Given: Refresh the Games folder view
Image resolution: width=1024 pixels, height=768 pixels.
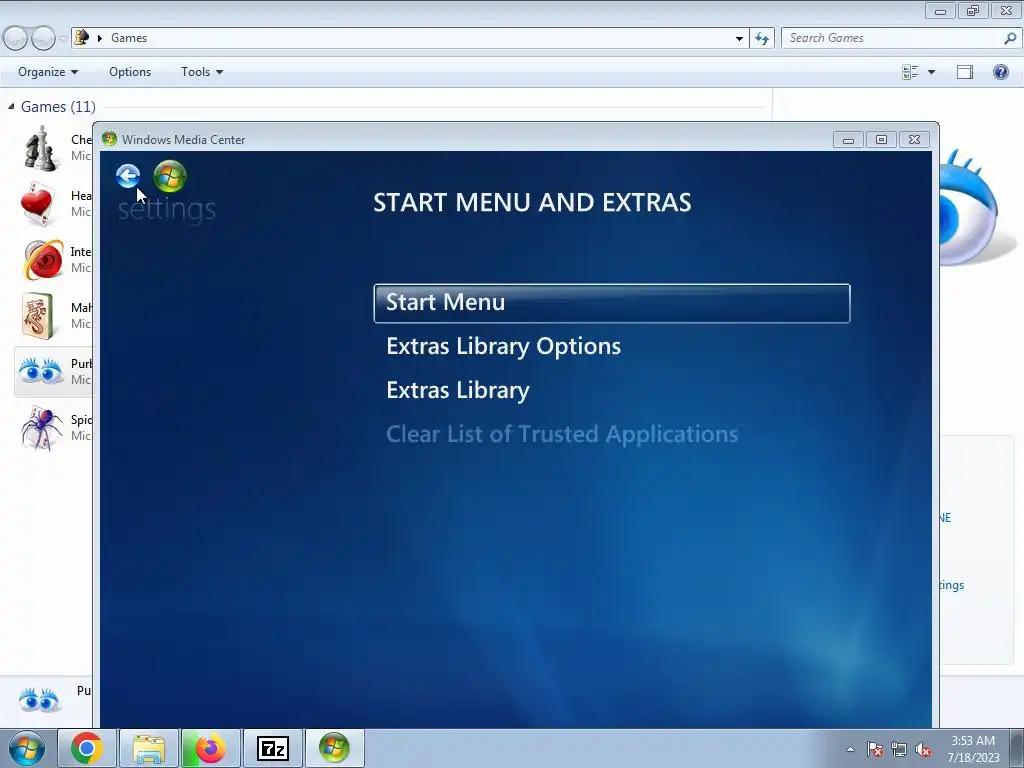Looking at the screenshot, I should pos(762,39).
